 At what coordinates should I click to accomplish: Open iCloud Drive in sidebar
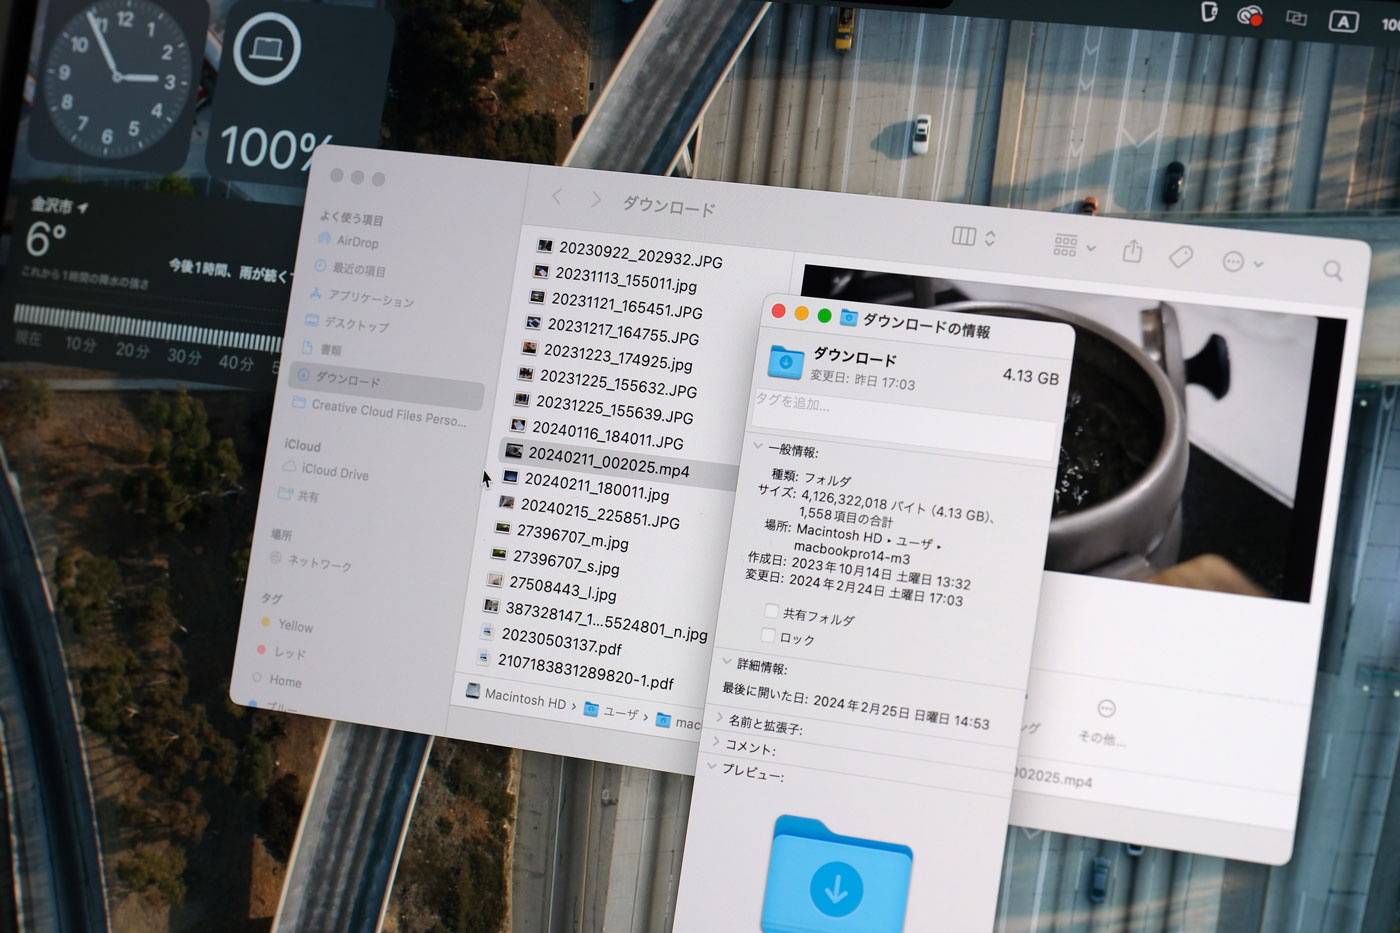point(326,470)
